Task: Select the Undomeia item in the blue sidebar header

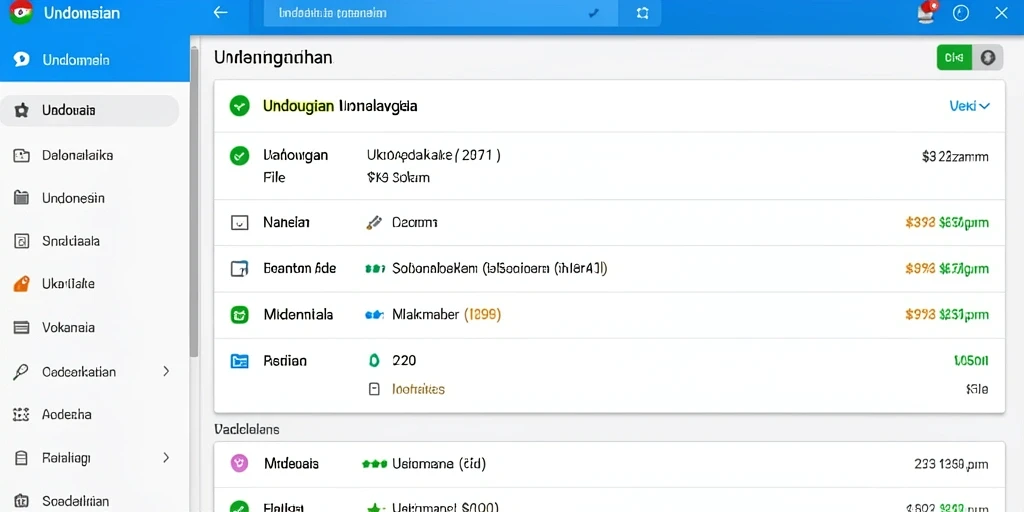Action: [95, 59]
